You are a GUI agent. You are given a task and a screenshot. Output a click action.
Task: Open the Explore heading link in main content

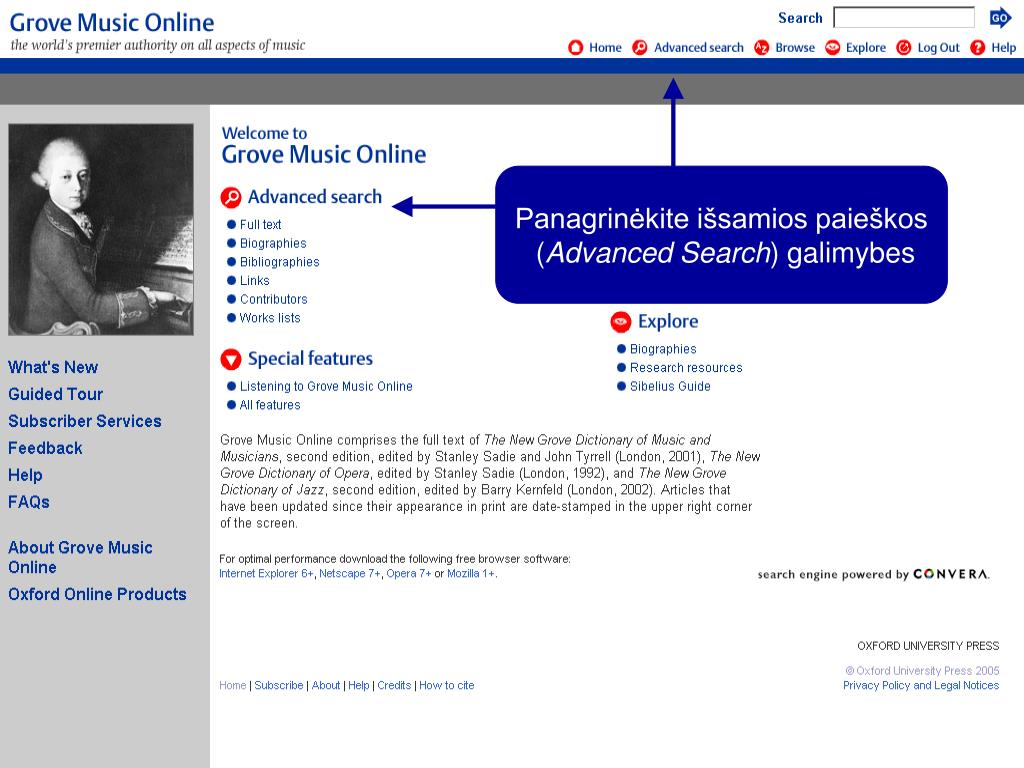click(x=668, y=321)
